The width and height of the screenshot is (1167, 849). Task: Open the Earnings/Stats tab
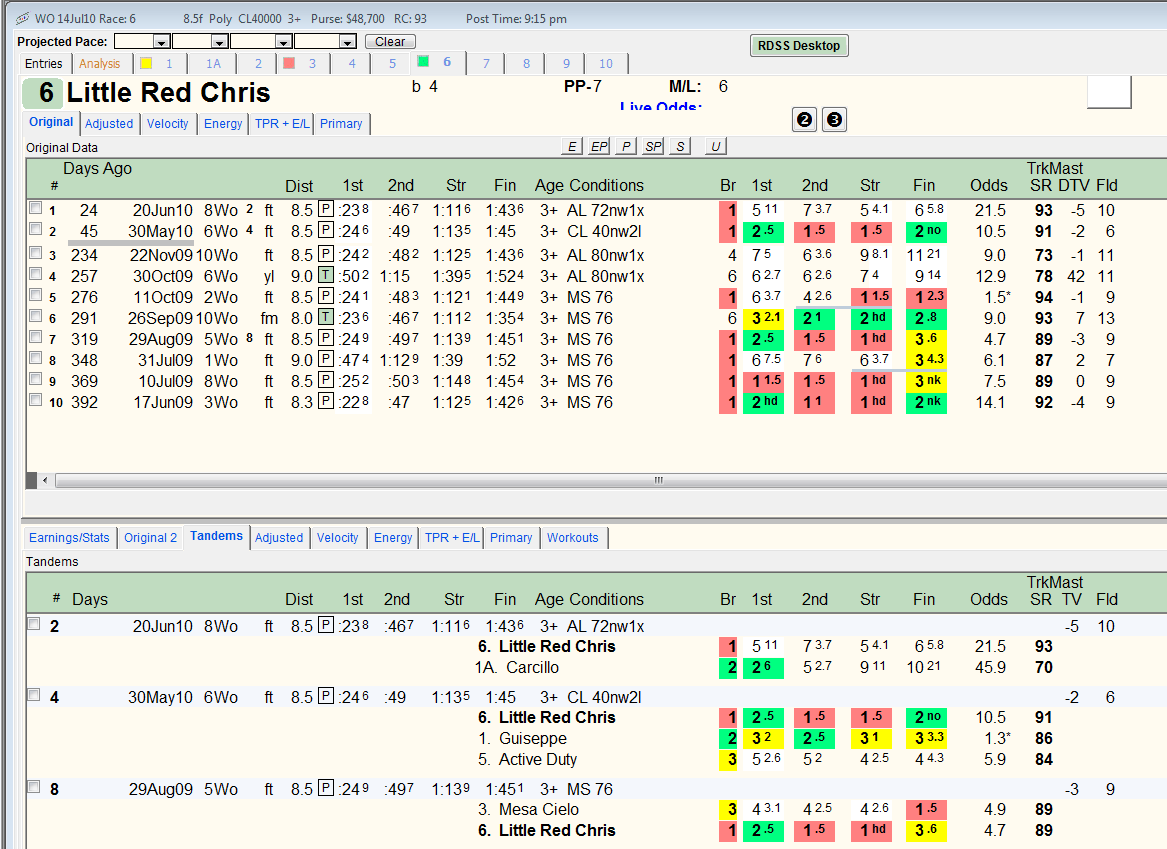(69, 538)
